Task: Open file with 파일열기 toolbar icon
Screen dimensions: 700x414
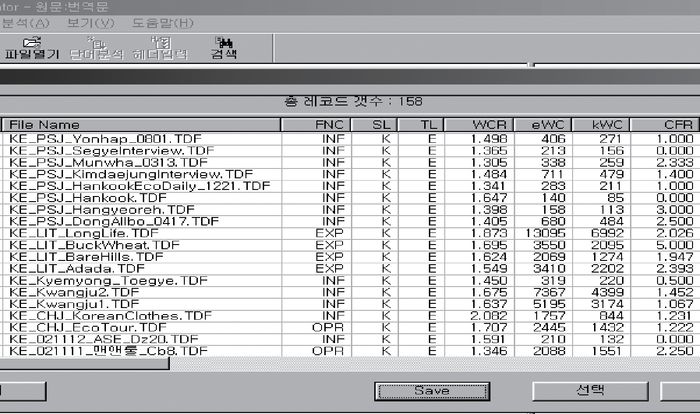Action: pos(32,48)
